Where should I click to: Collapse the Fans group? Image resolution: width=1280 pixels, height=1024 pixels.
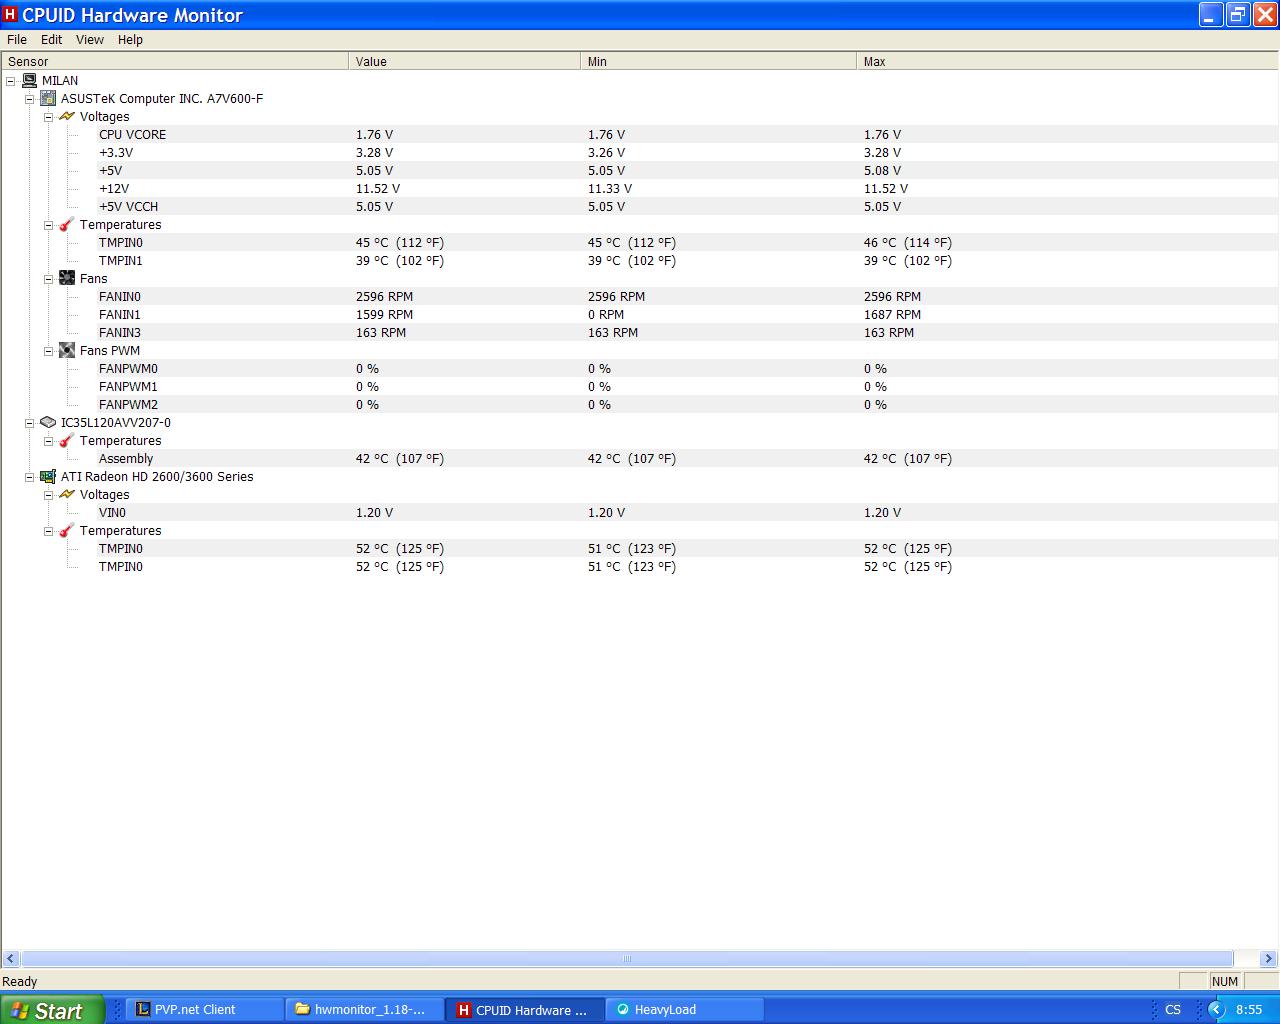(49, 278)
